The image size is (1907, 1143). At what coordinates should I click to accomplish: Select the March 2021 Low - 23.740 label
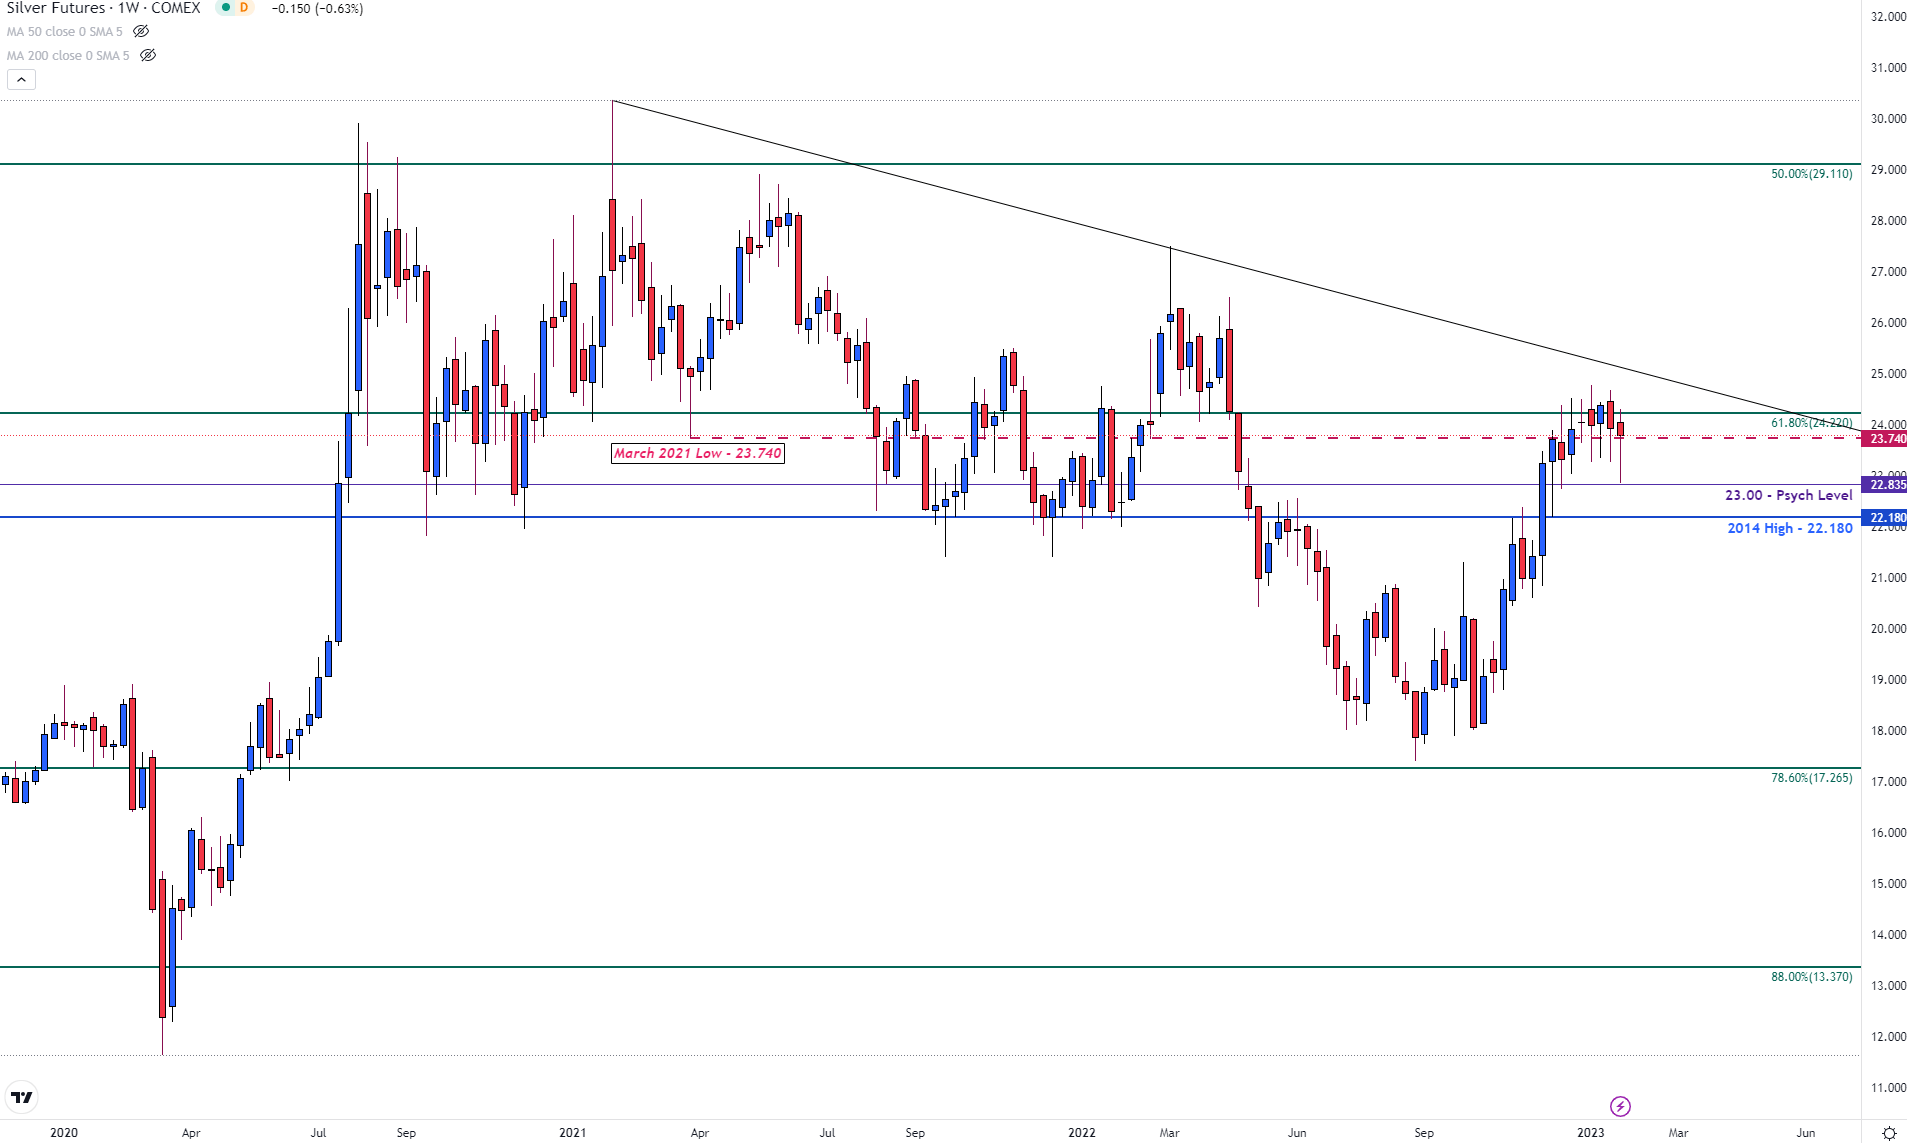[x=698, y=454]
